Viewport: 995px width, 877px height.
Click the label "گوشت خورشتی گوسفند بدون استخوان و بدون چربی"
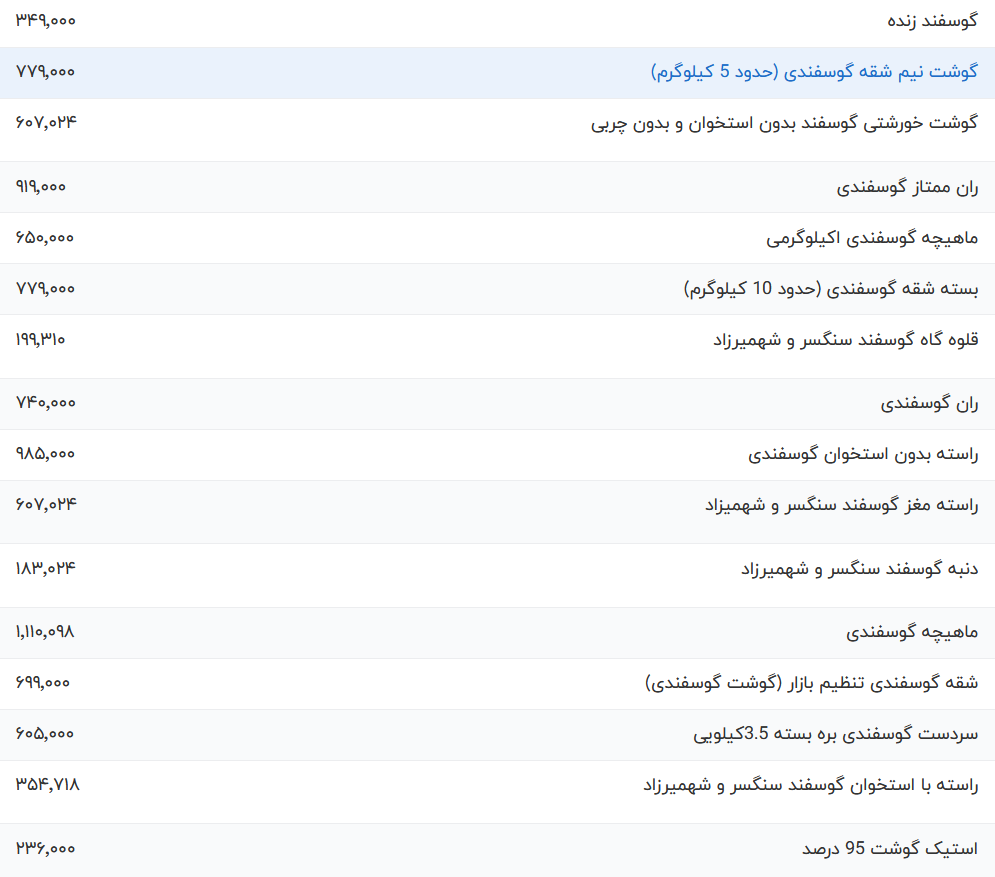tap(785, 123)
